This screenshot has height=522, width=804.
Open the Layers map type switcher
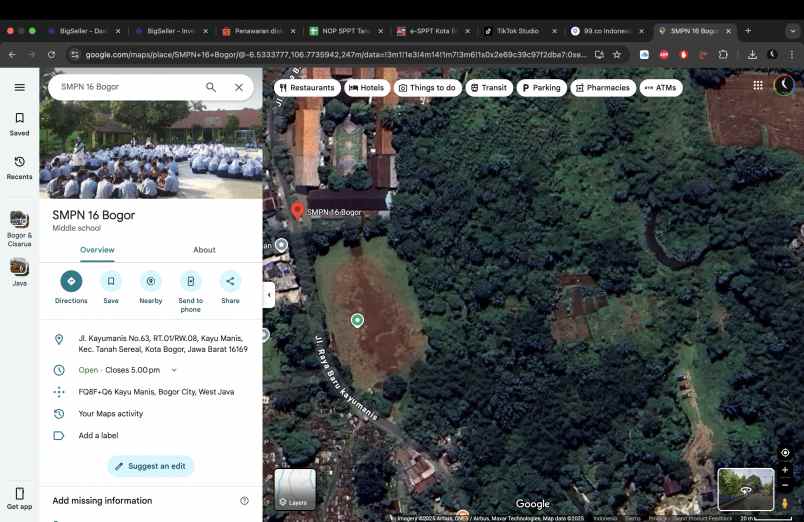point(295,489)
